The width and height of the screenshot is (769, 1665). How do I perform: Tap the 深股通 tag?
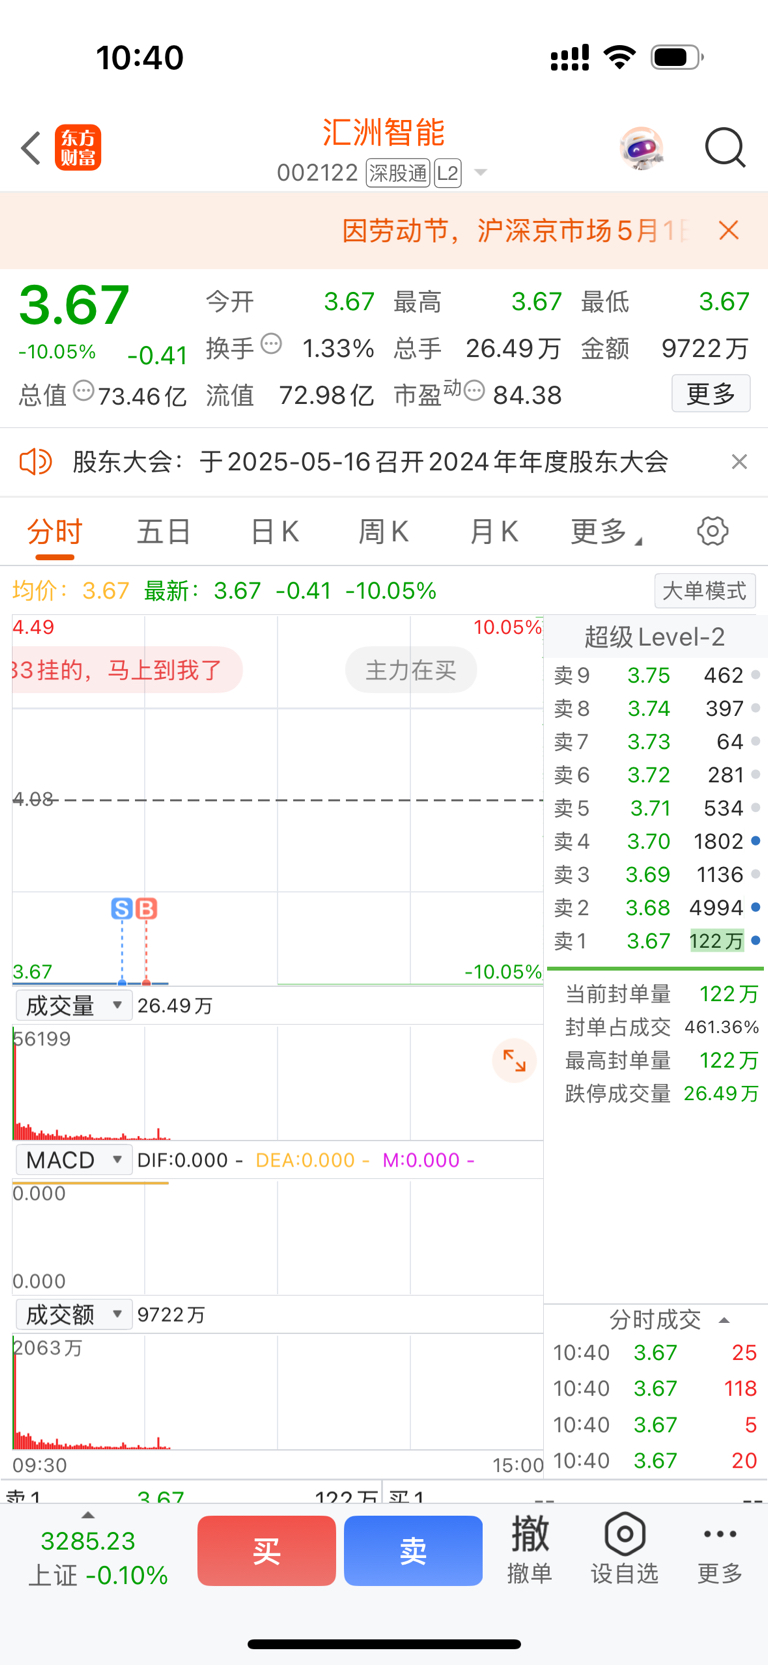[398, 173]
